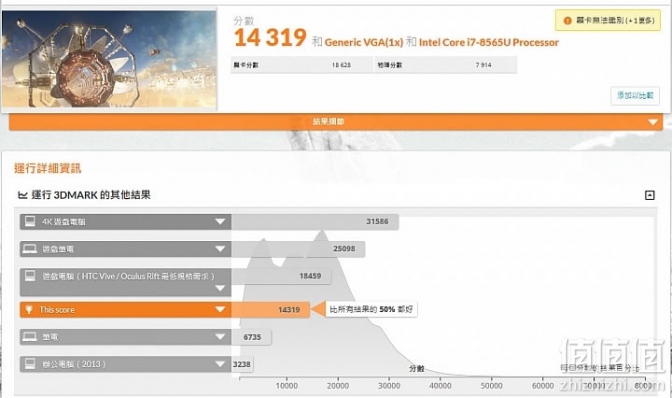Click the orange warning icon in yellow notice

click(567, 21)
